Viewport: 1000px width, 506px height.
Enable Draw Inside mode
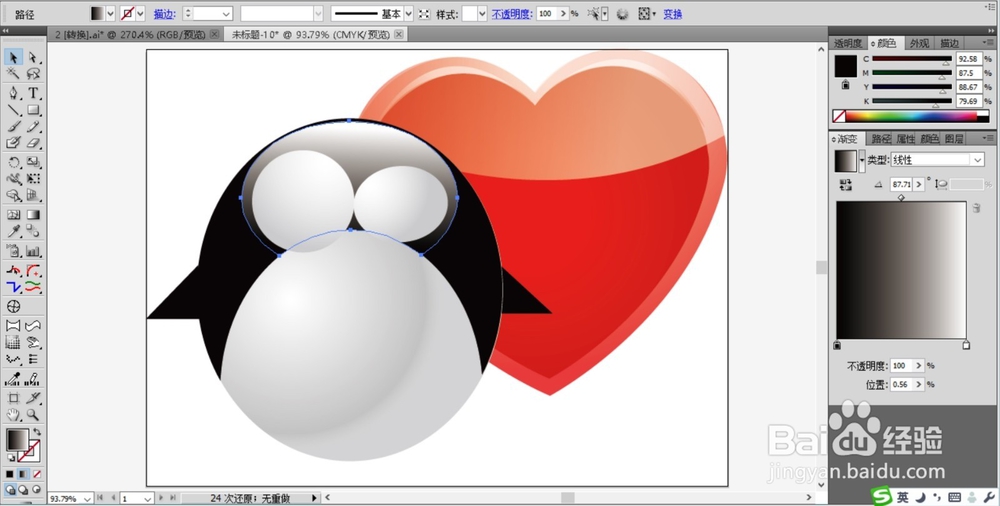36,490
